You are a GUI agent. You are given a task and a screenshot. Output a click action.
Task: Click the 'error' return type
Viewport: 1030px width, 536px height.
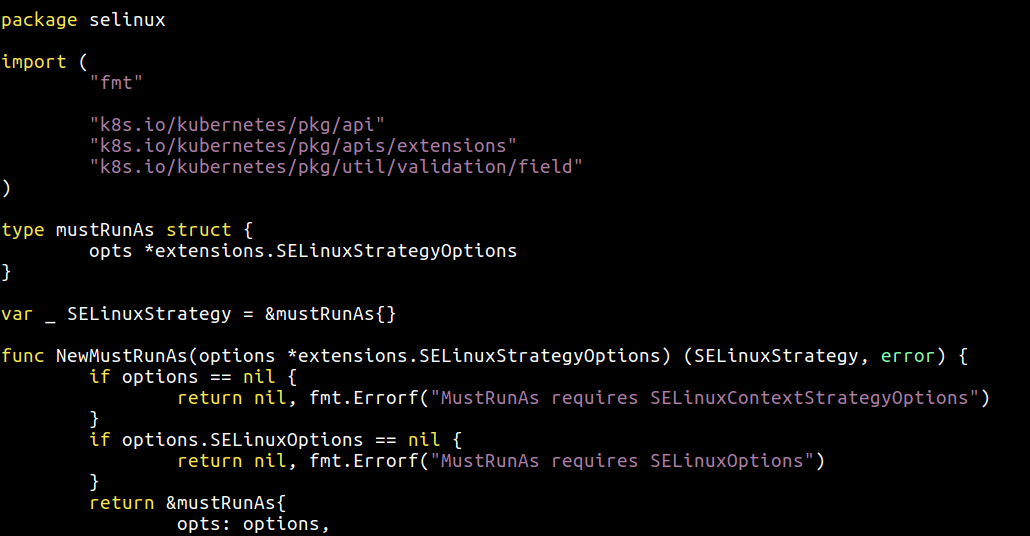coord(907,356)
